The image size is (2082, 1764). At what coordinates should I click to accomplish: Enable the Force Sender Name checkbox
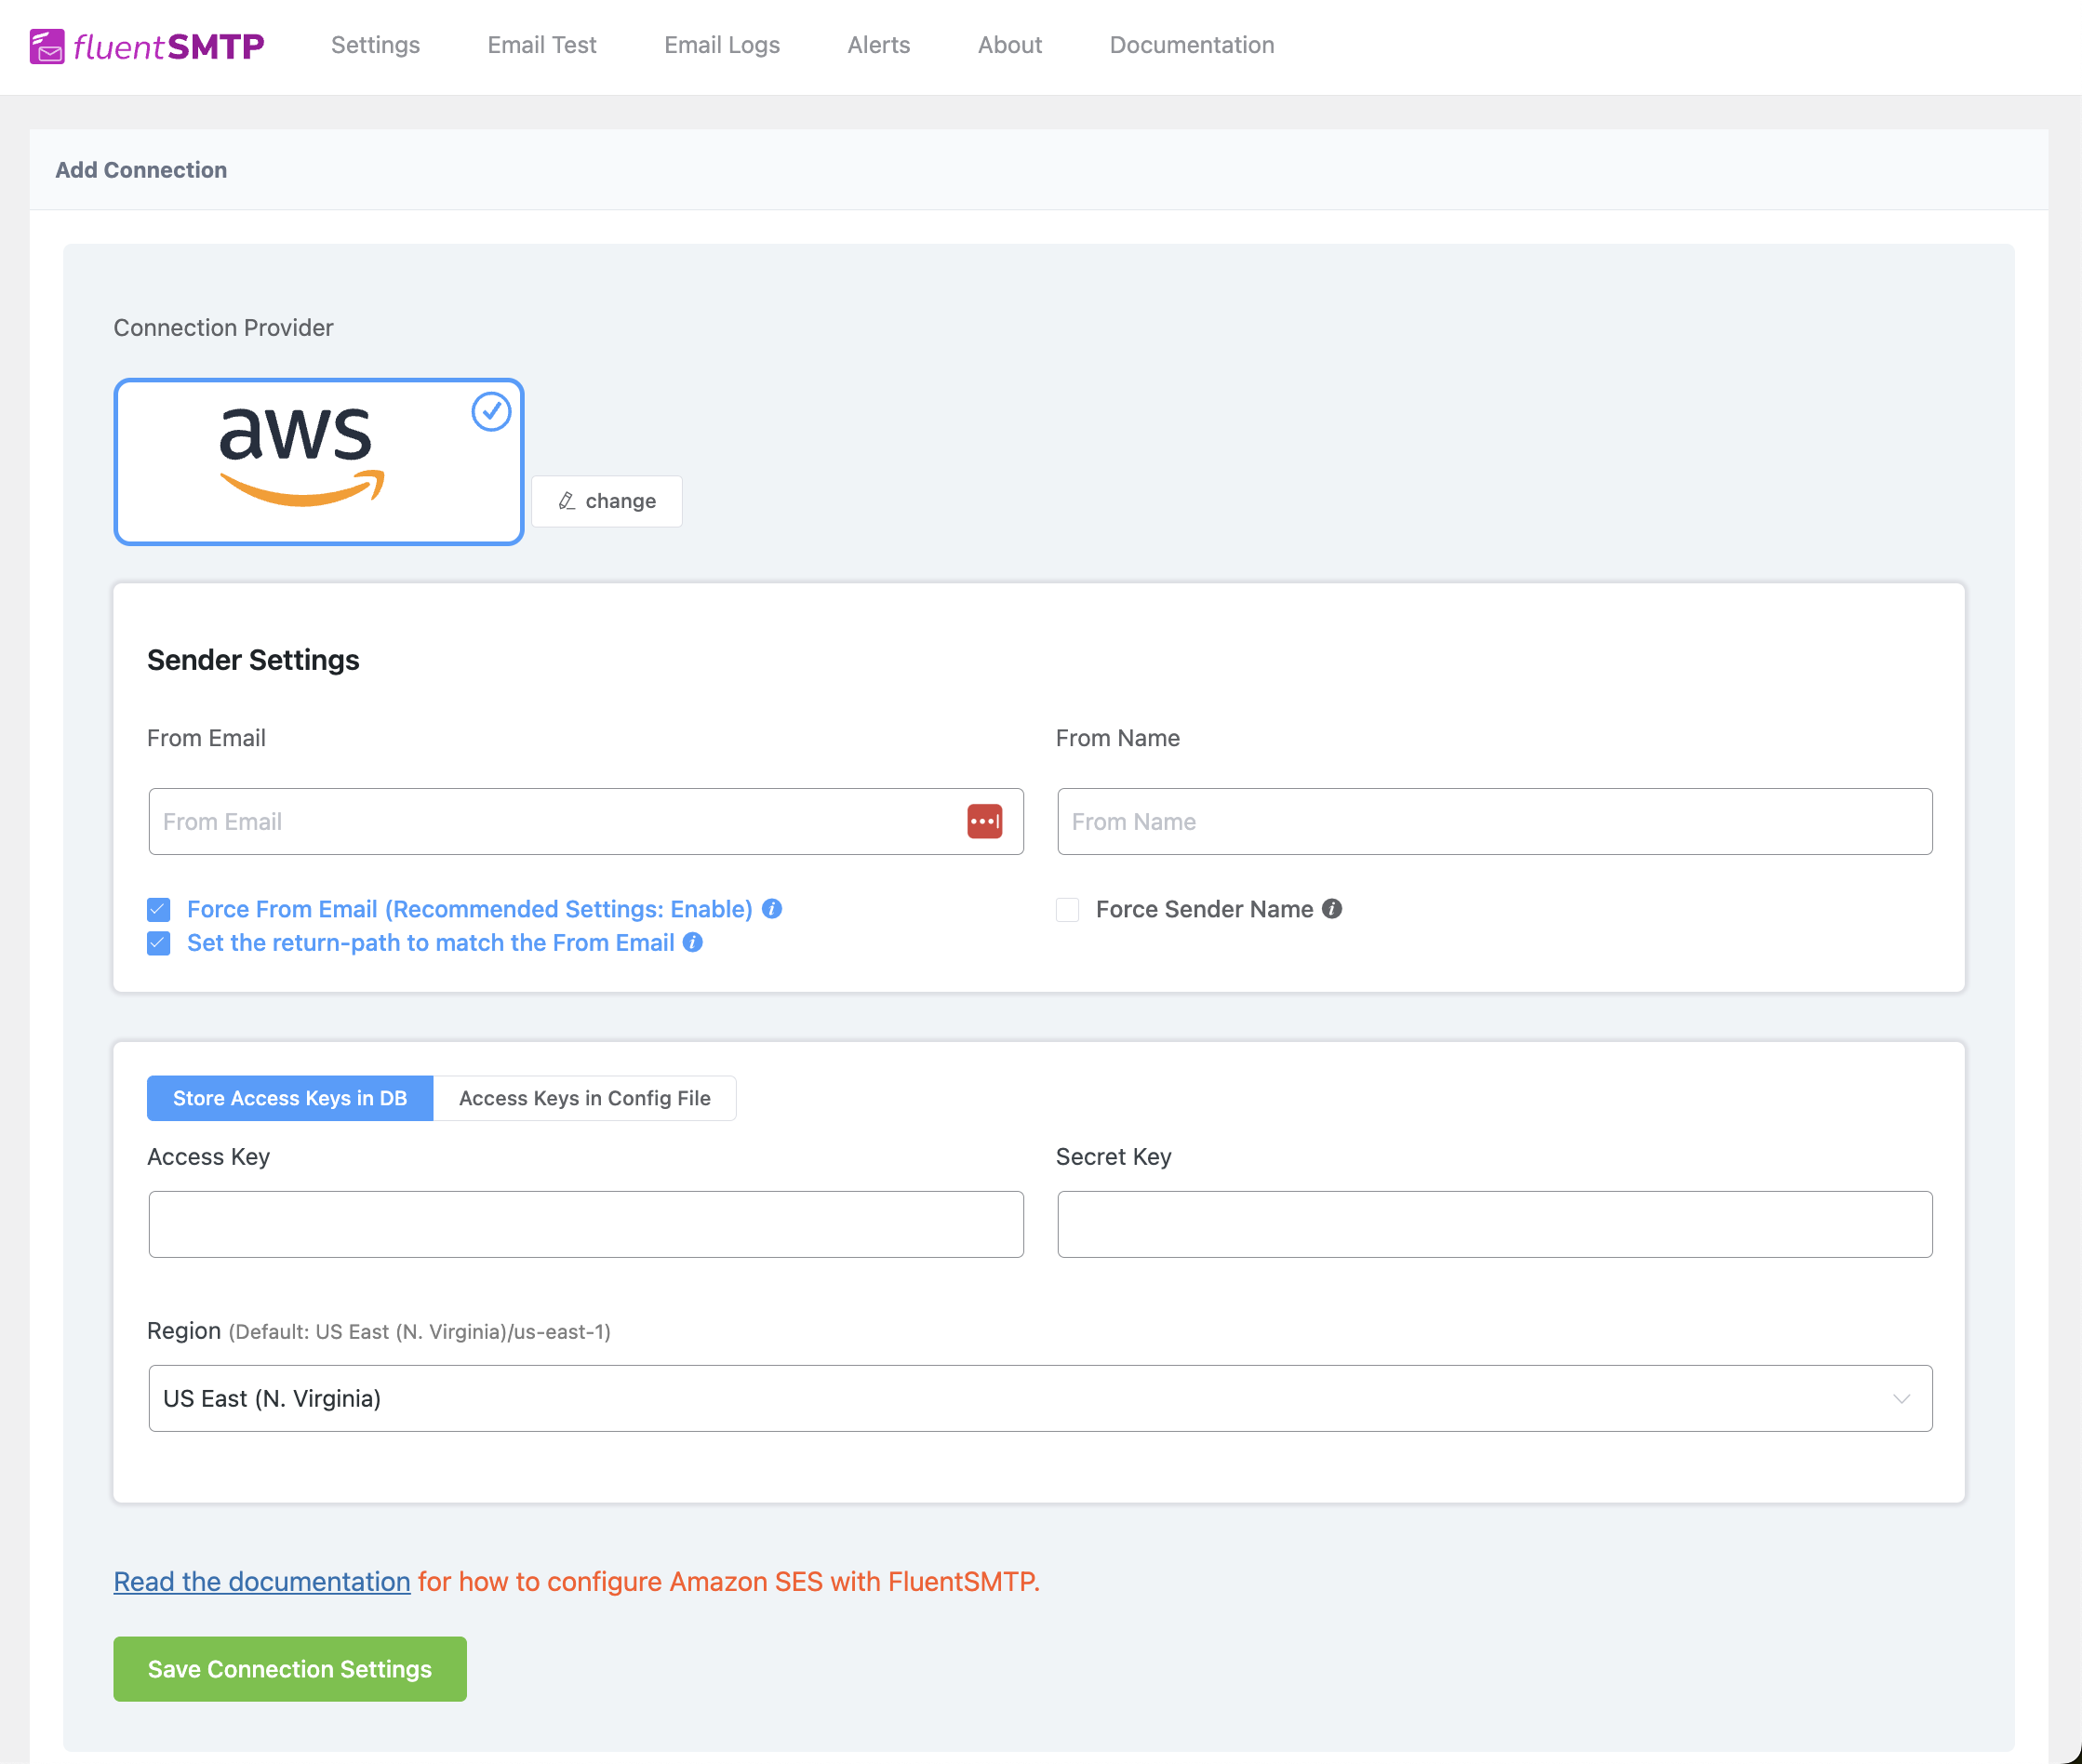[x=1068, y=910]
